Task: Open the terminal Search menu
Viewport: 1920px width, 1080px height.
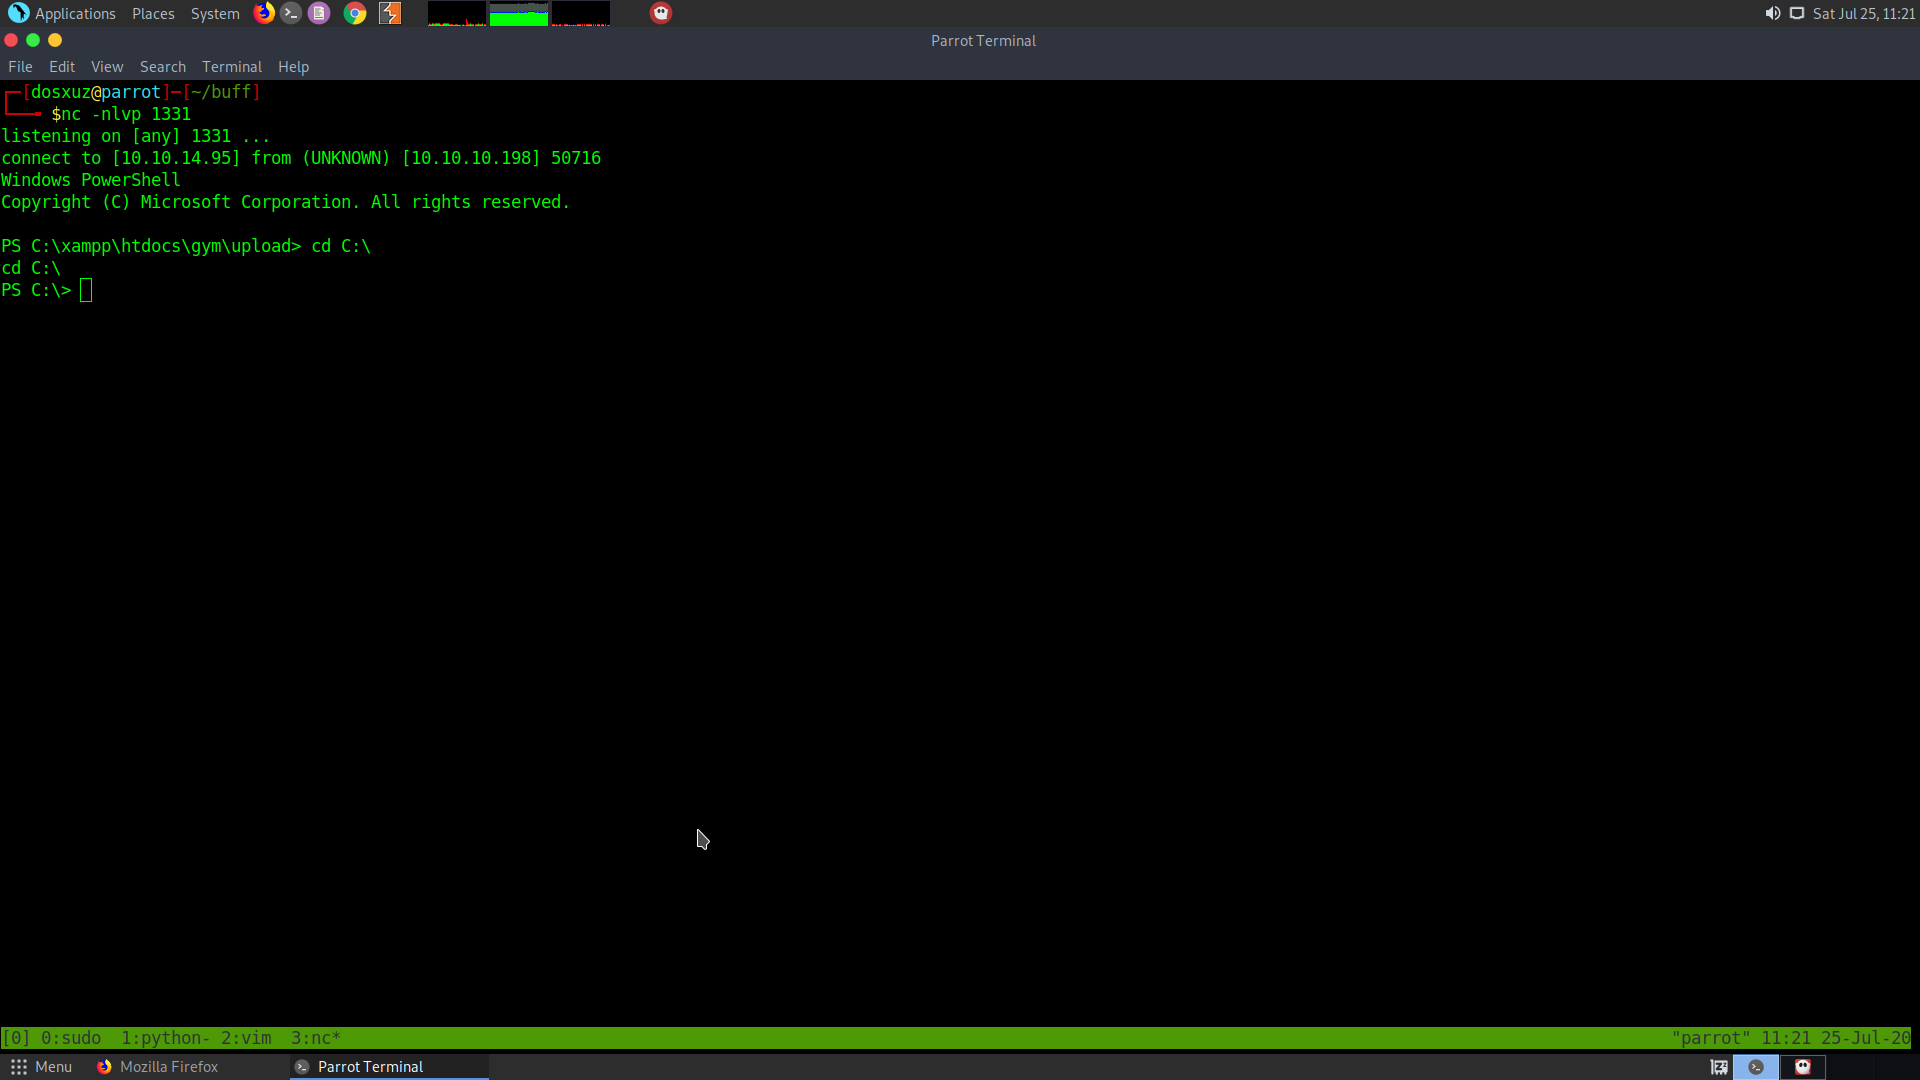Action: 163,67
